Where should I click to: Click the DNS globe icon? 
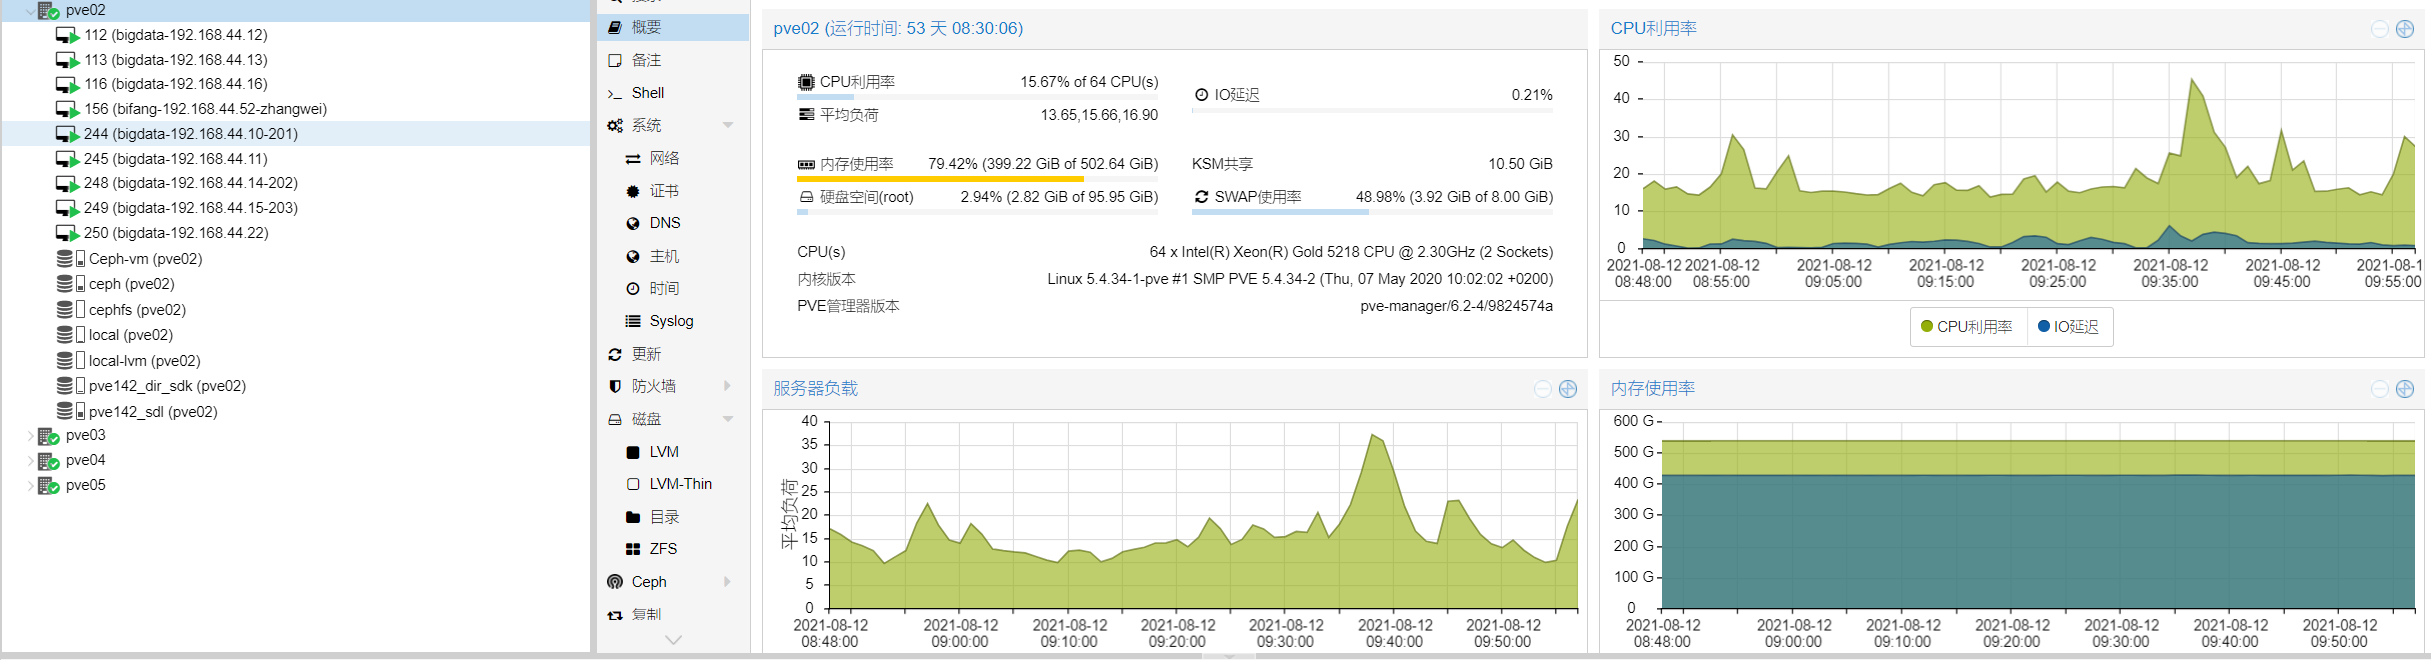tap(633, 223)
